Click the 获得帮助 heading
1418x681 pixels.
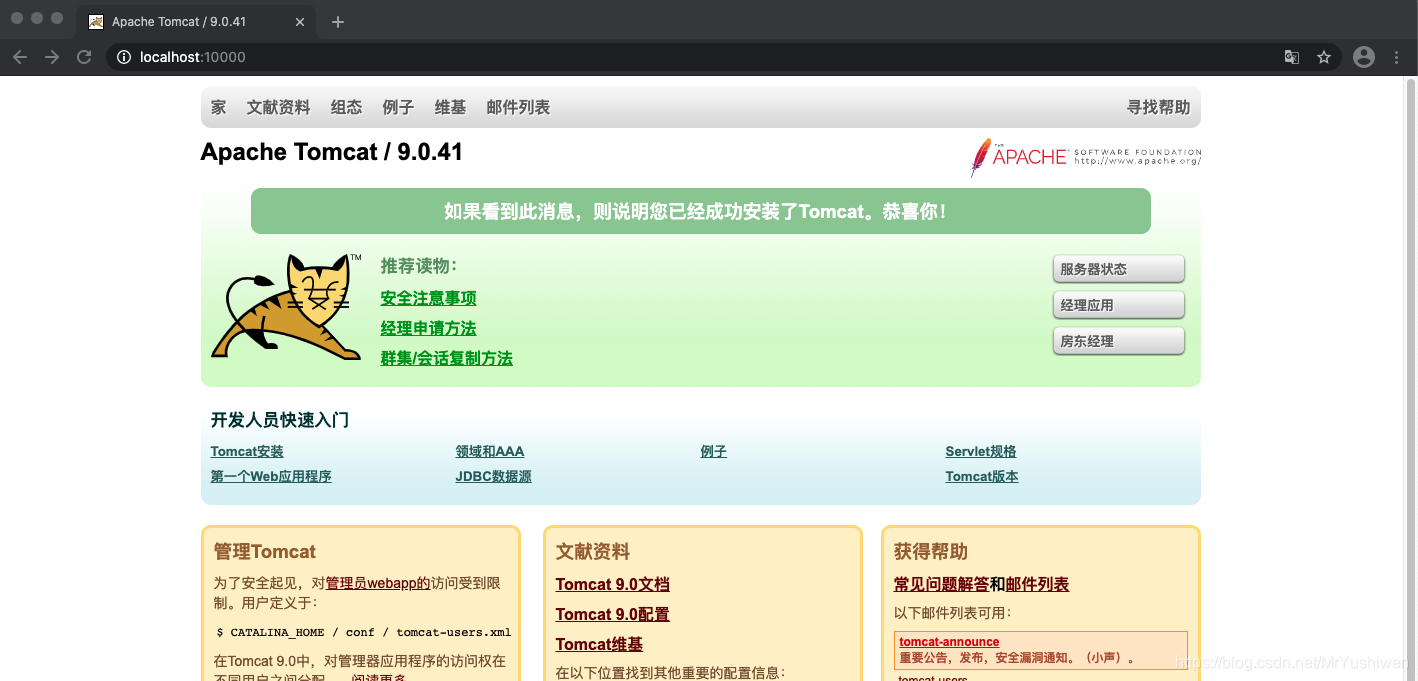[x=930, y=551]
